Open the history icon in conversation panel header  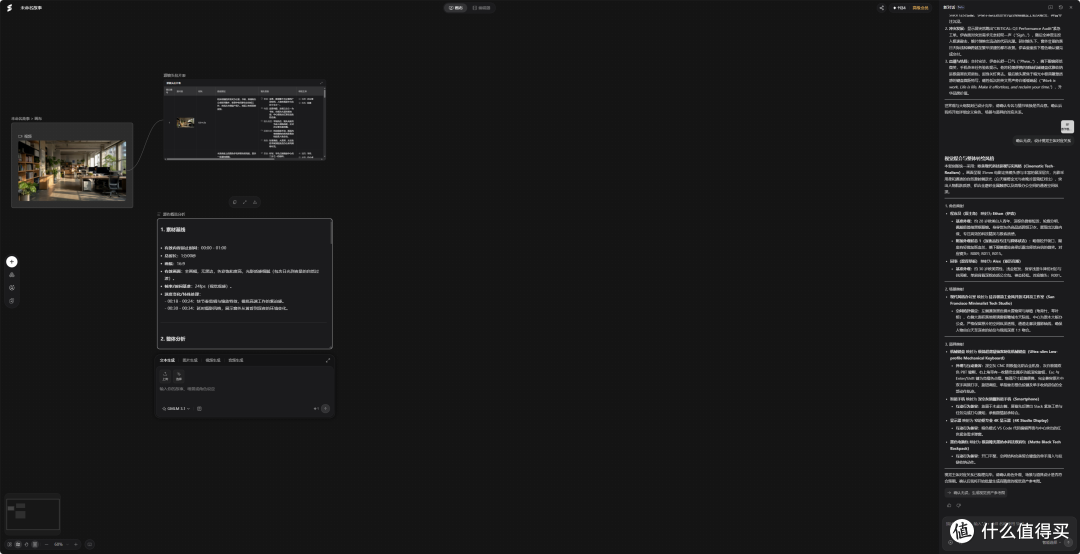click(x=1060, y=8)
